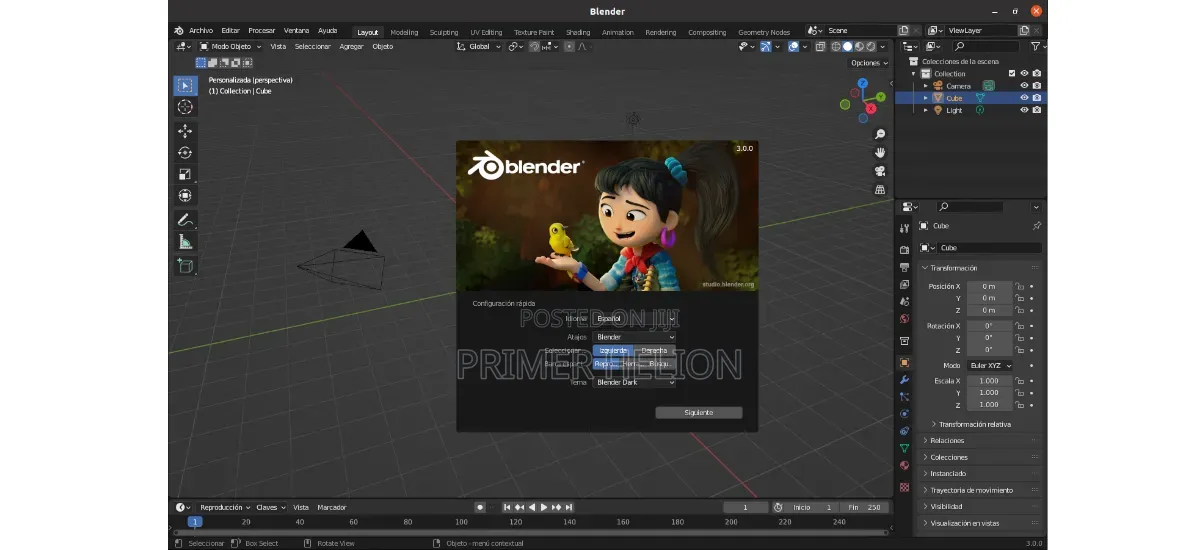Open the Opciones dropdown in viewport
Image resolution: width=1200 pixels, height=550 pixels.
[869, 63]
